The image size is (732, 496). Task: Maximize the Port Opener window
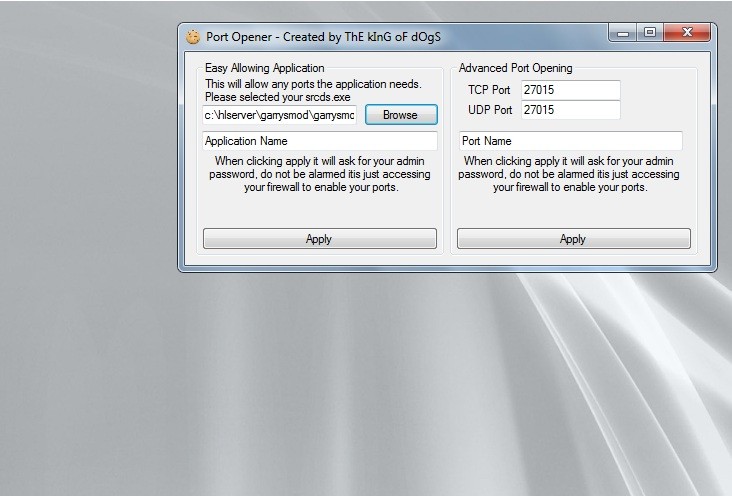(650, 33)
